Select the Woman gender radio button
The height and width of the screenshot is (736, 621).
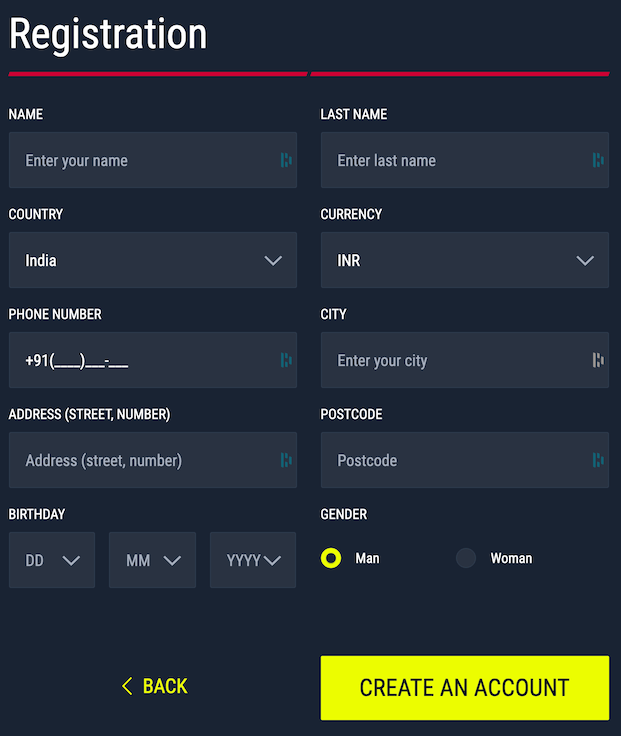(x=466, y=558)
